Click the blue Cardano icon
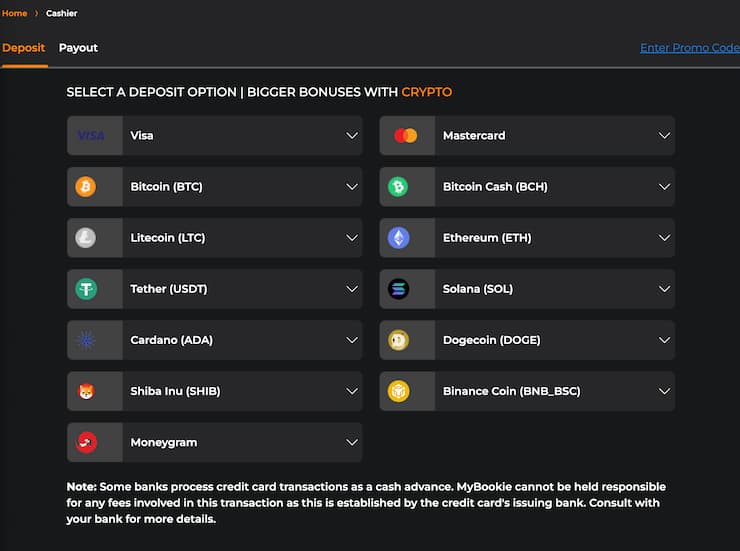 [86, 340]
